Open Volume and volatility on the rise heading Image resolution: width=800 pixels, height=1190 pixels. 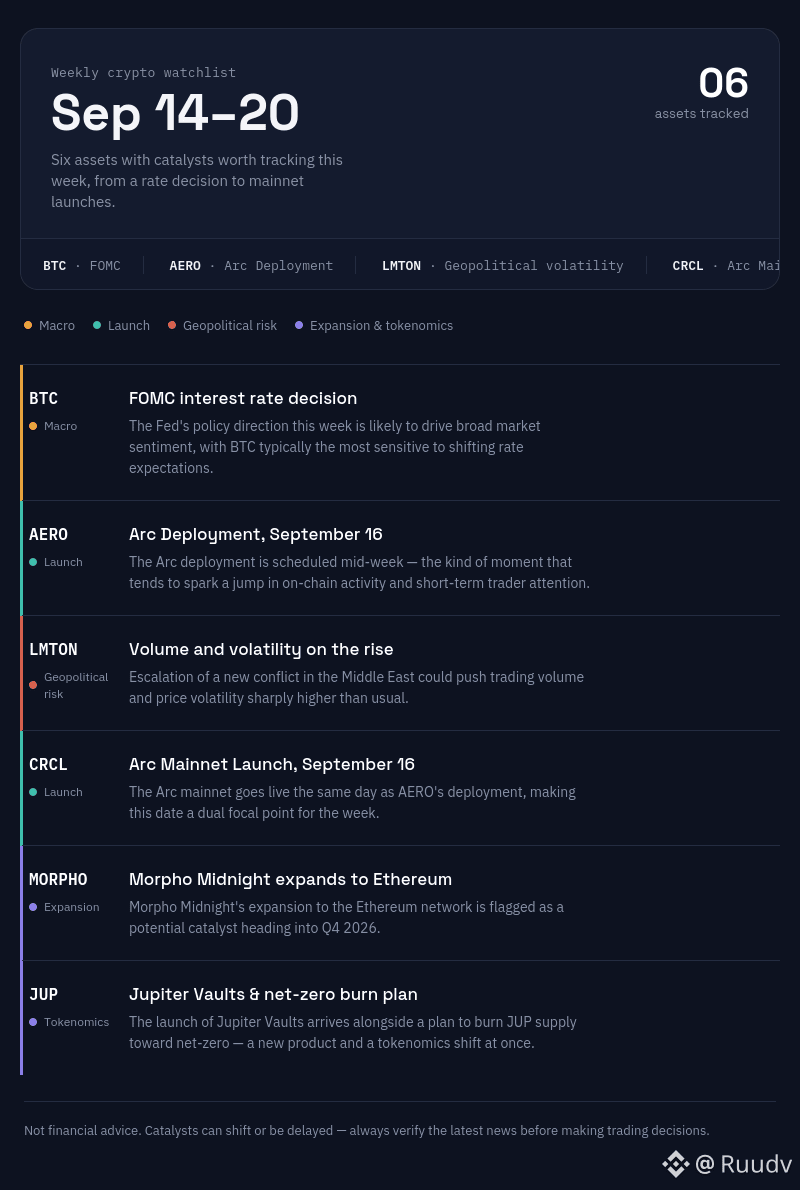tap(261, 650)
